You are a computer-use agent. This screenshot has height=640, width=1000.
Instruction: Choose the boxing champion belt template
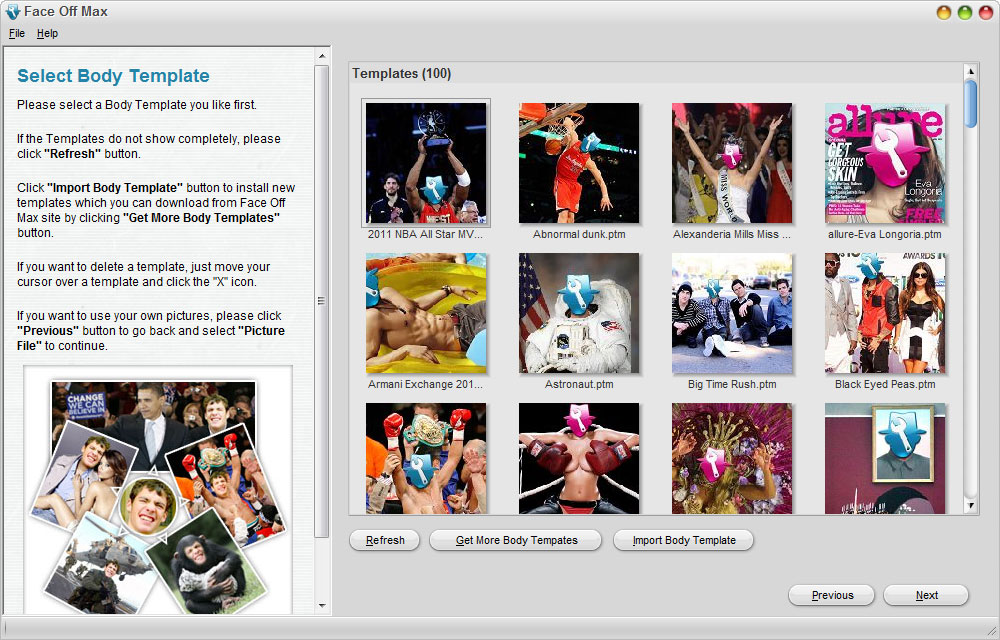(x=426, y=458)
